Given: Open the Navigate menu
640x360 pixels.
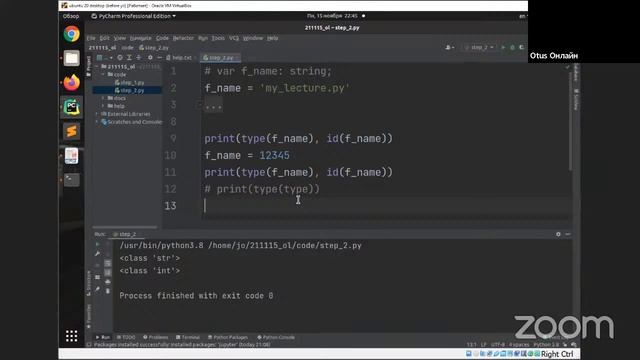Looking at the screenshot, I should [x=140, y=38].
